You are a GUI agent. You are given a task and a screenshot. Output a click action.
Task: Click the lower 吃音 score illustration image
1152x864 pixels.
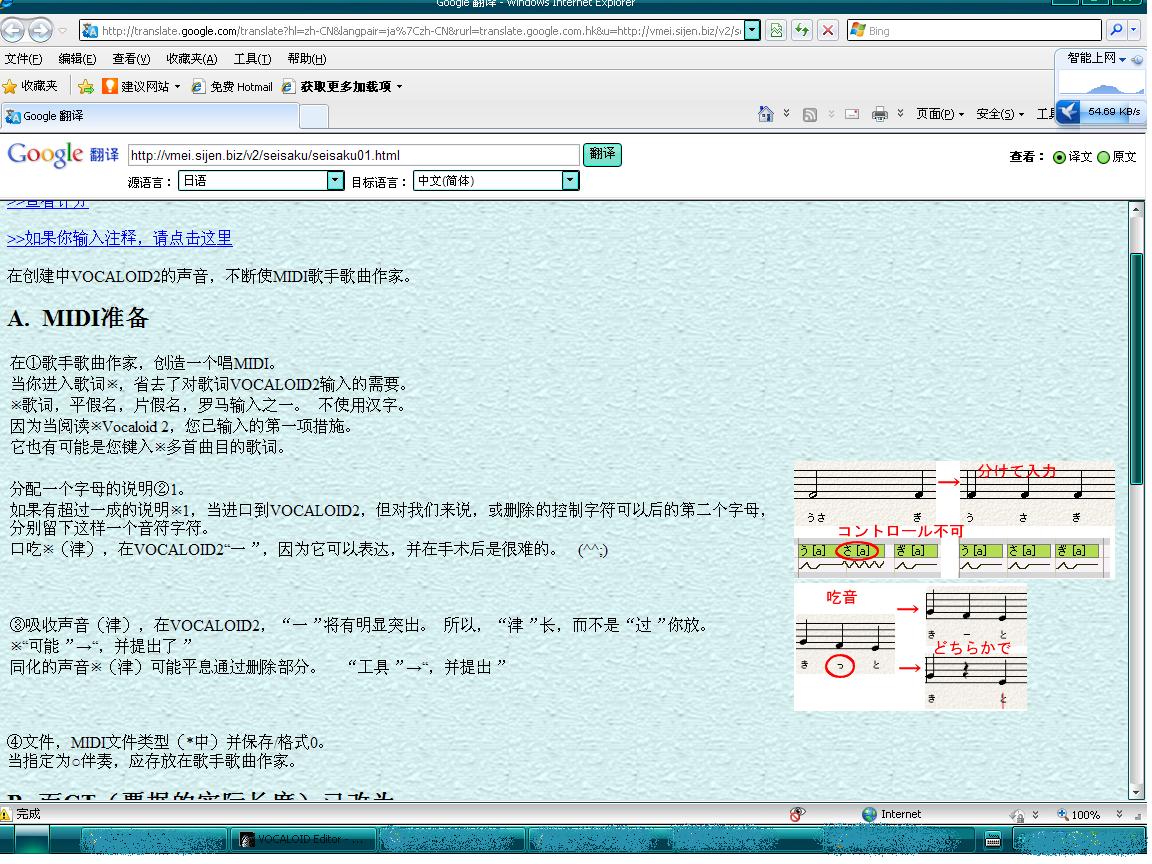click(x=910, y=647)
